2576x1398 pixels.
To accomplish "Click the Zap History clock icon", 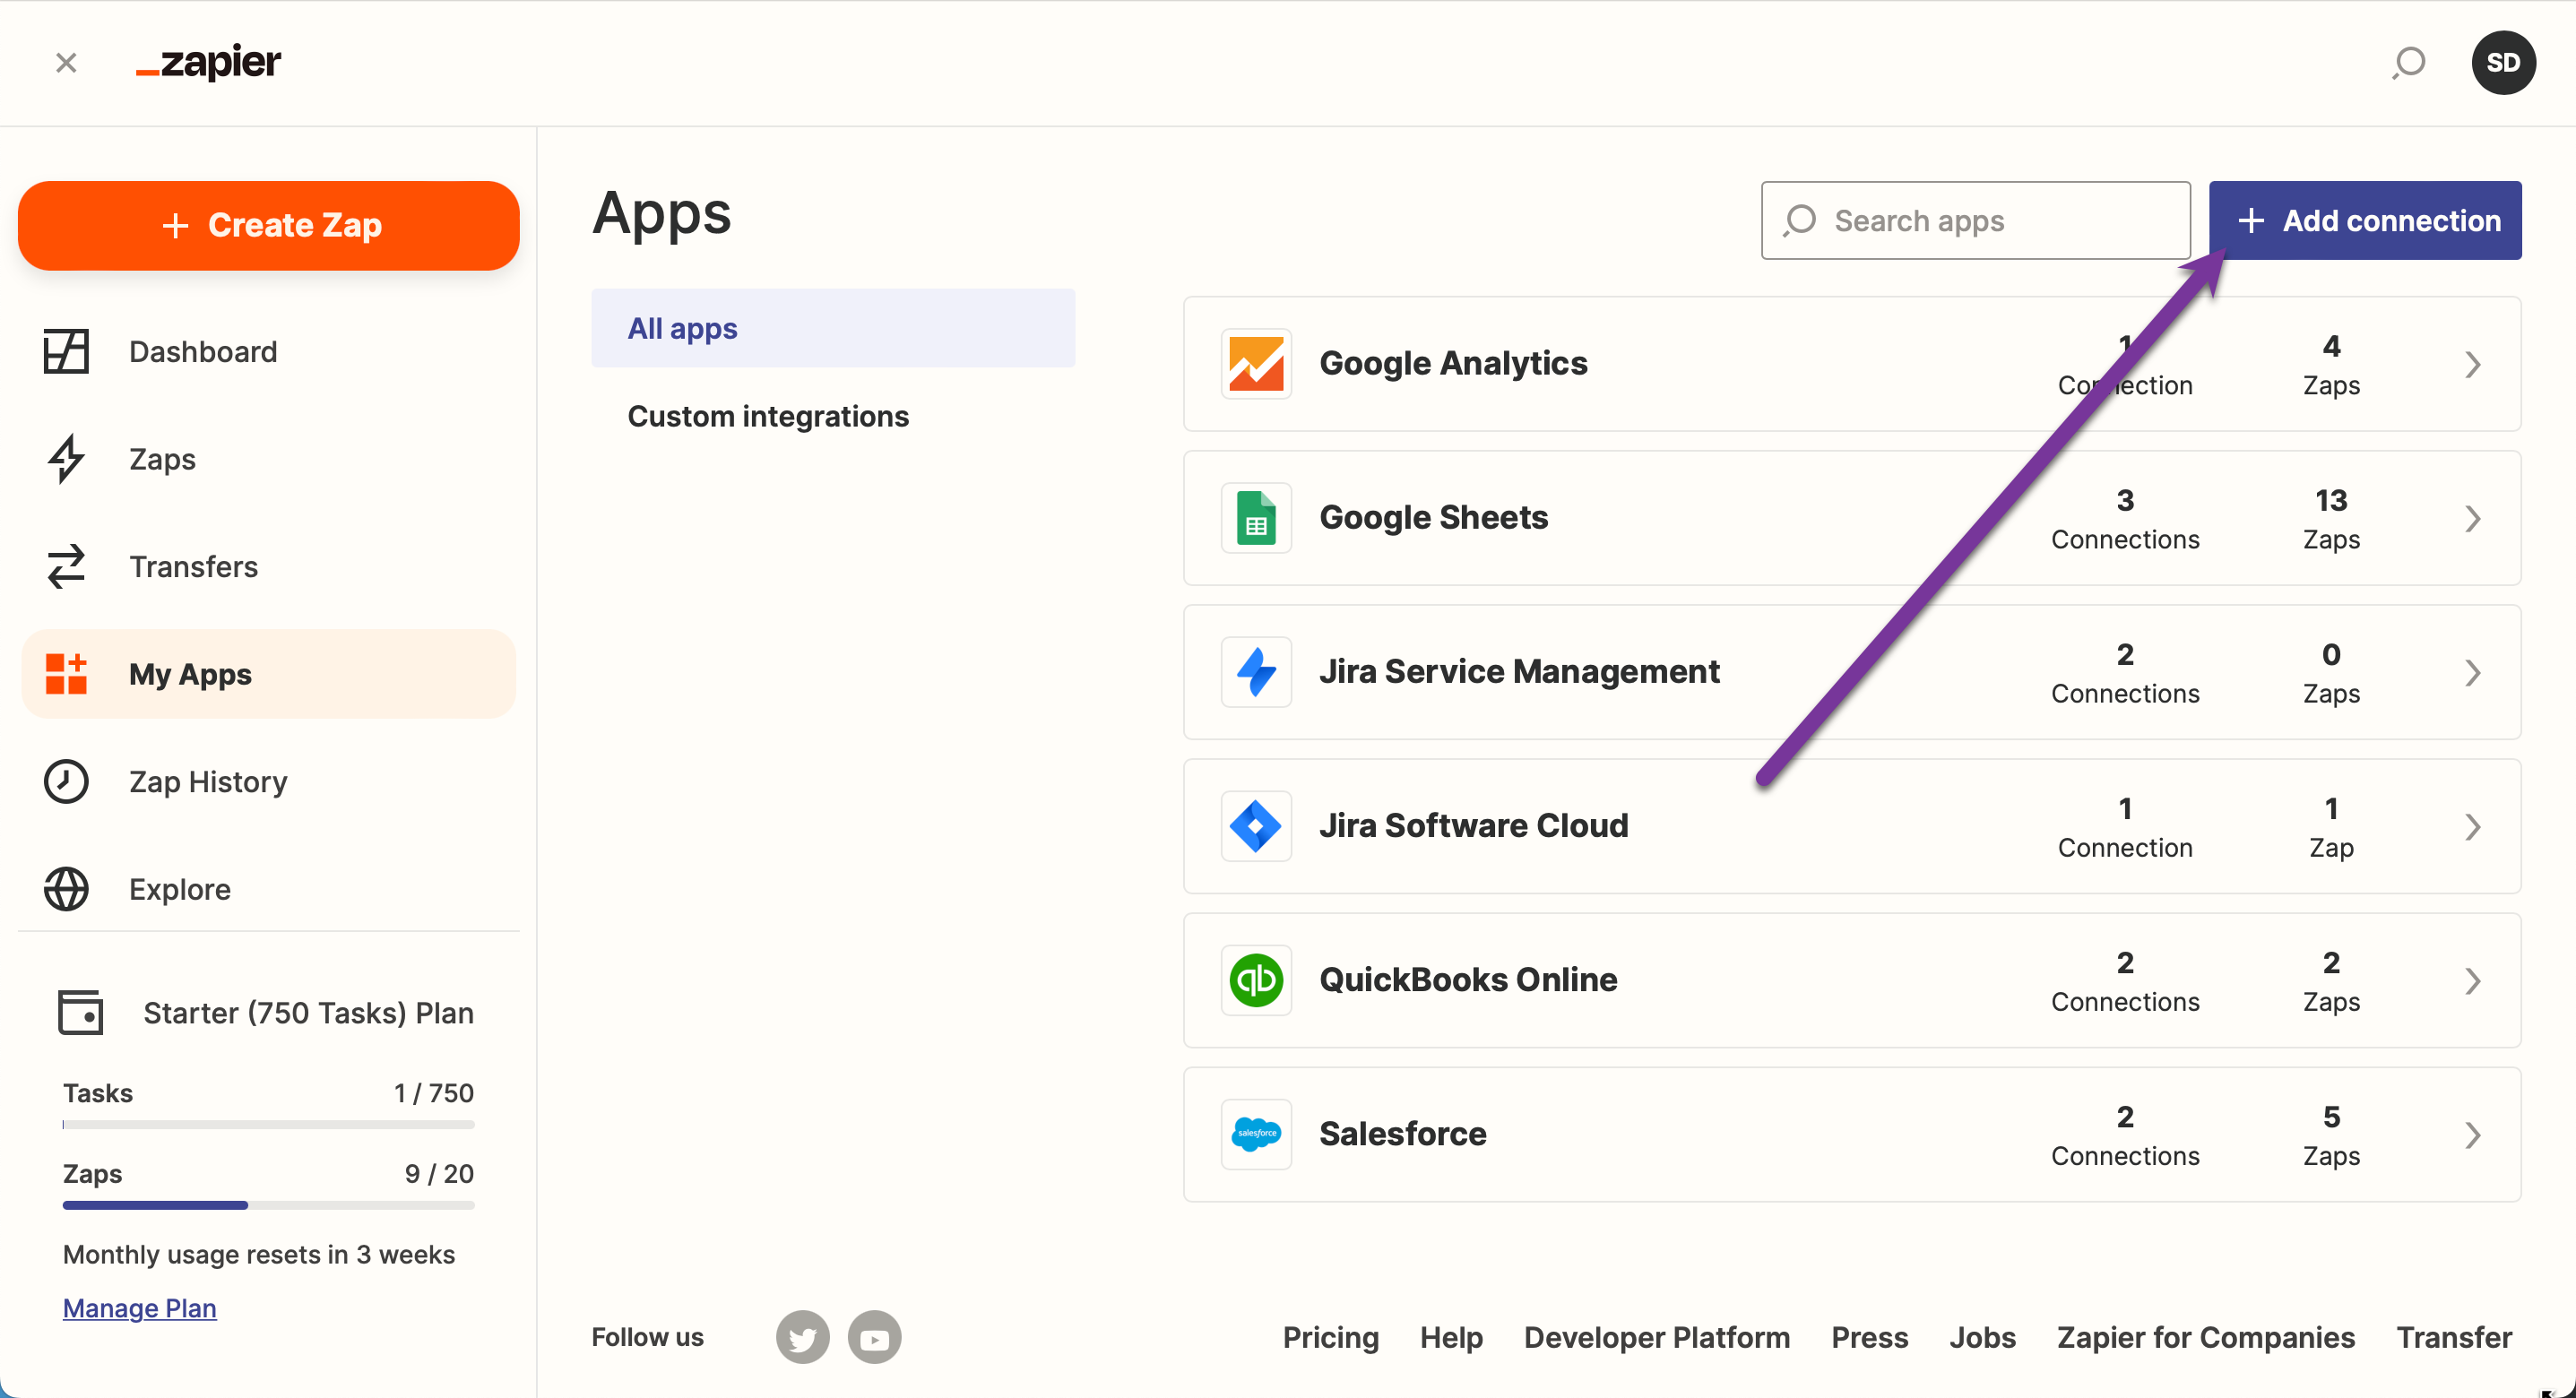I will pyautogui.click(x=66, y=781).
